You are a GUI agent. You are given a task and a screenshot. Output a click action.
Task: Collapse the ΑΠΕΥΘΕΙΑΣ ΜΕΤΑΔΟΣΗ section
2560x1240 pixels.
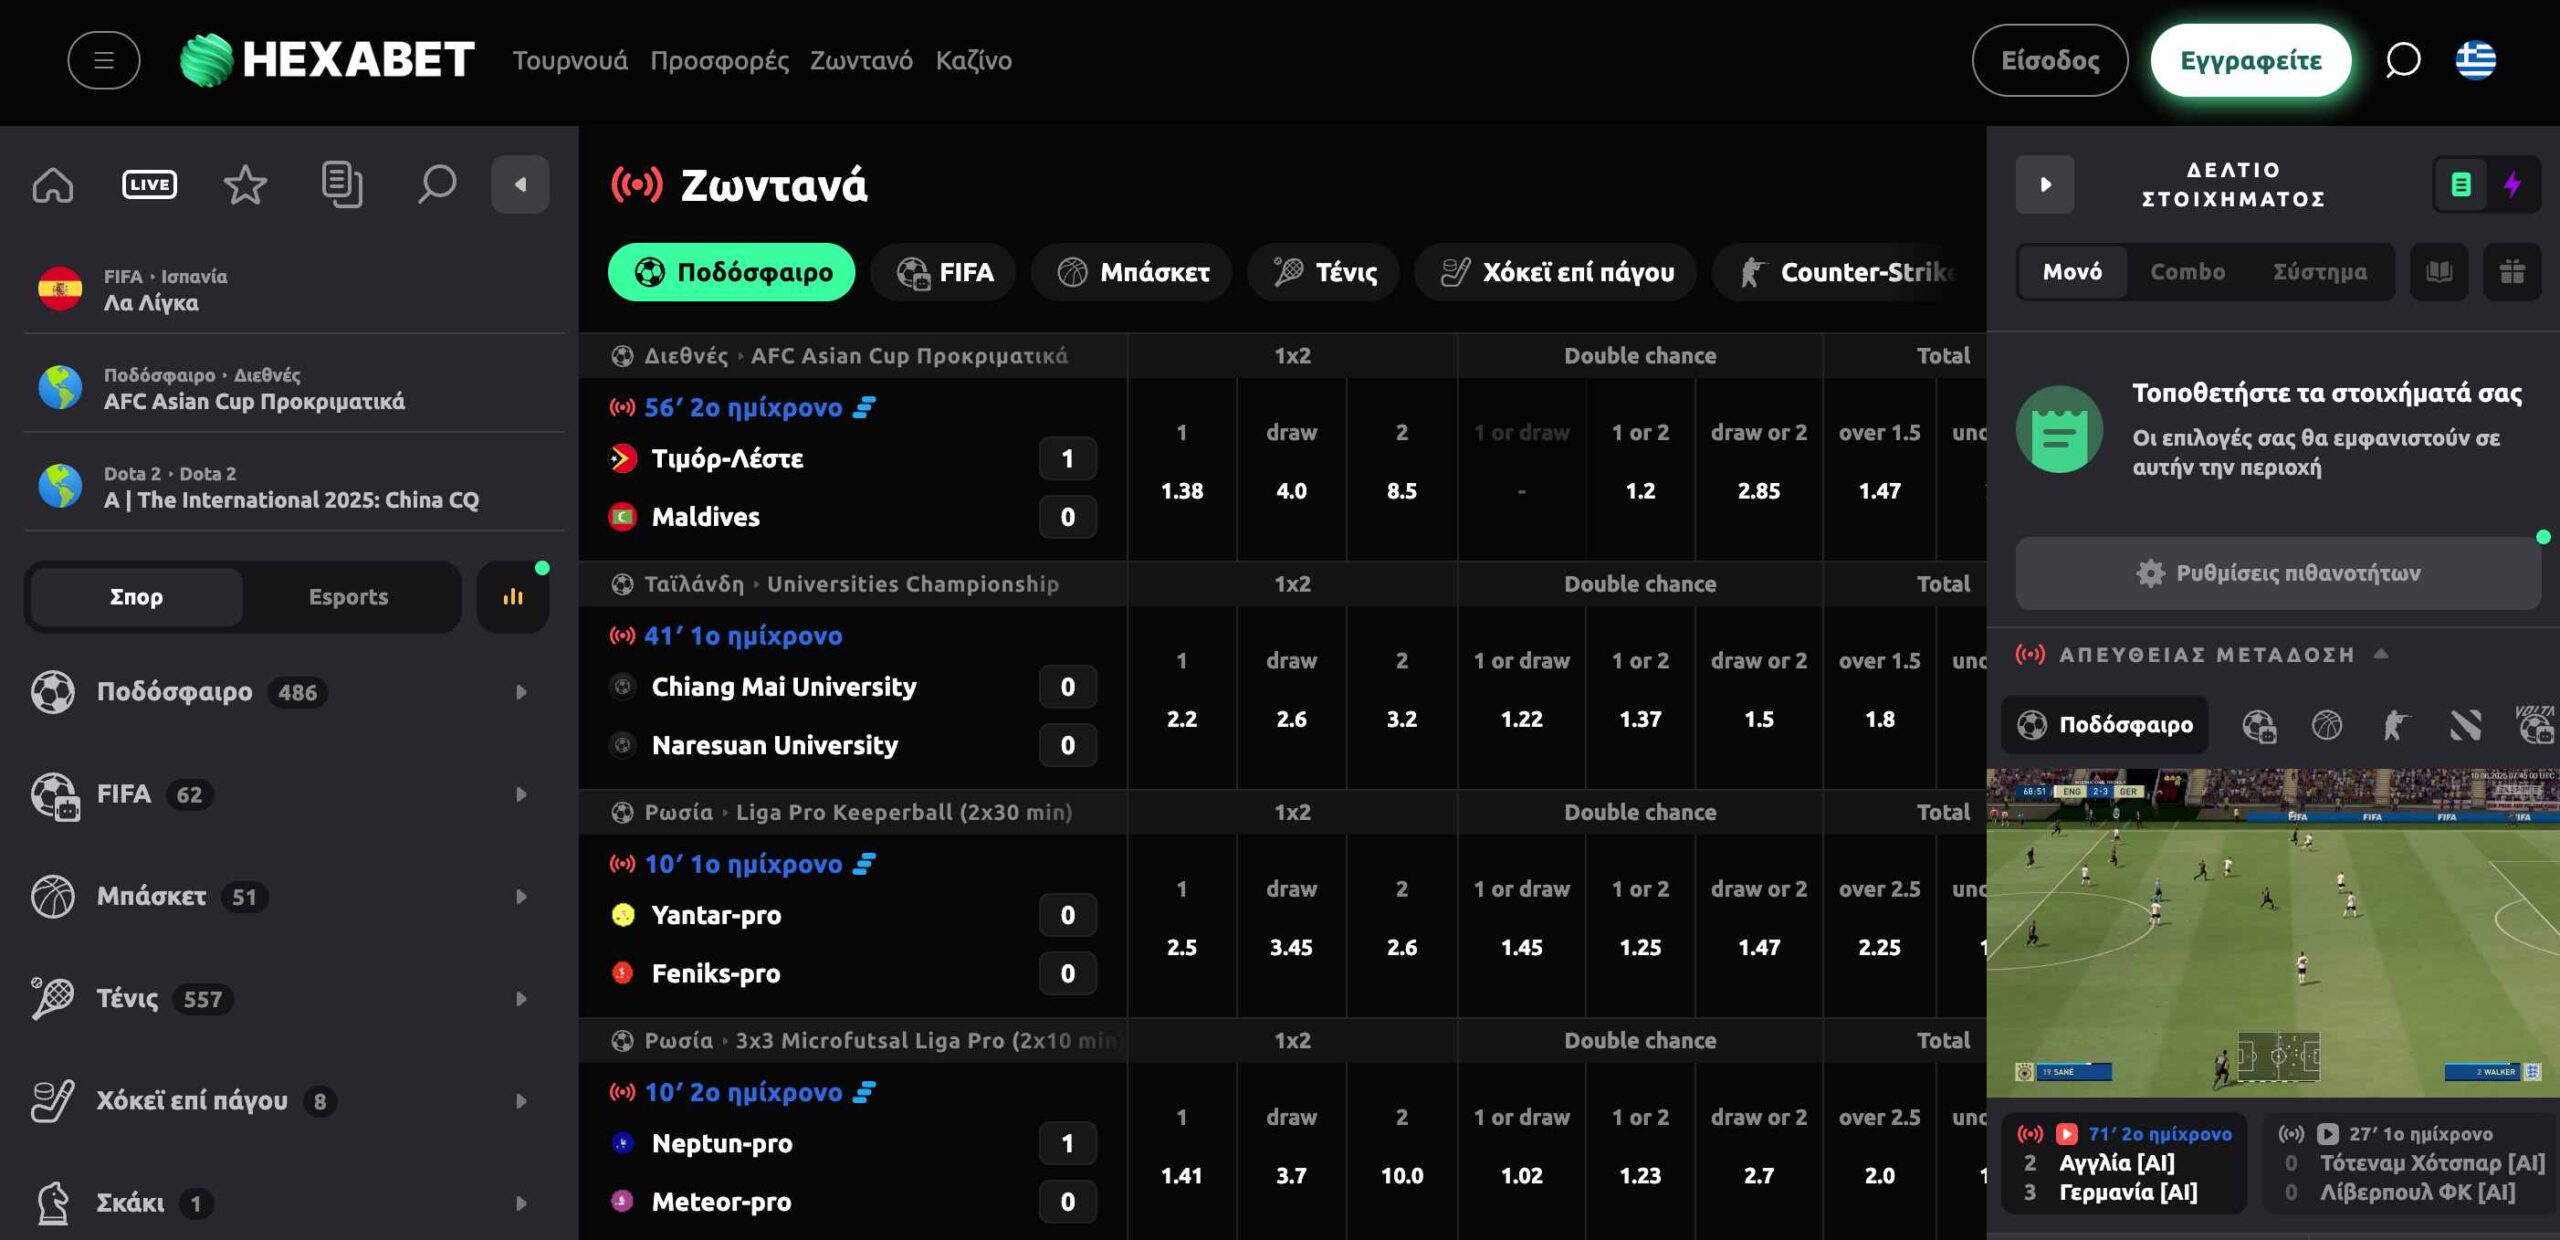point(2381,654)
